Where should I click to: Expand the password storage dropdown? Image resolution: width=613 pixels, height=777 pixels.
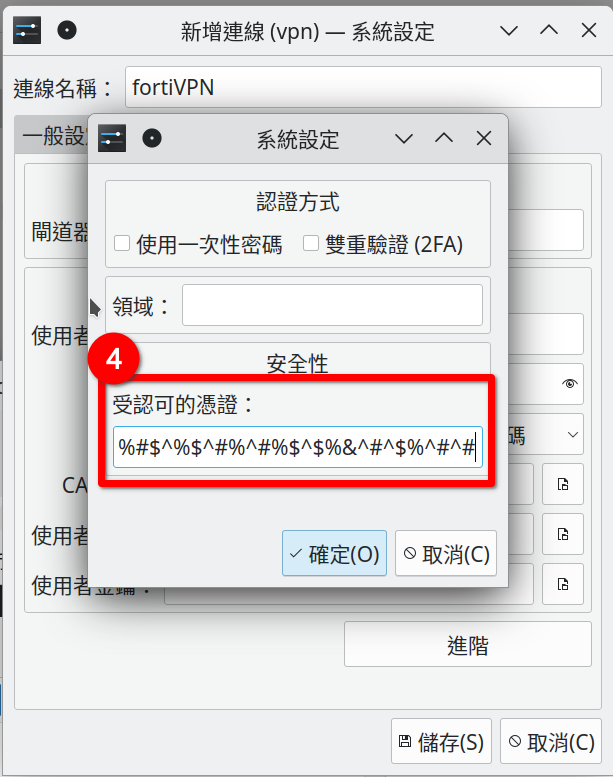572,435
